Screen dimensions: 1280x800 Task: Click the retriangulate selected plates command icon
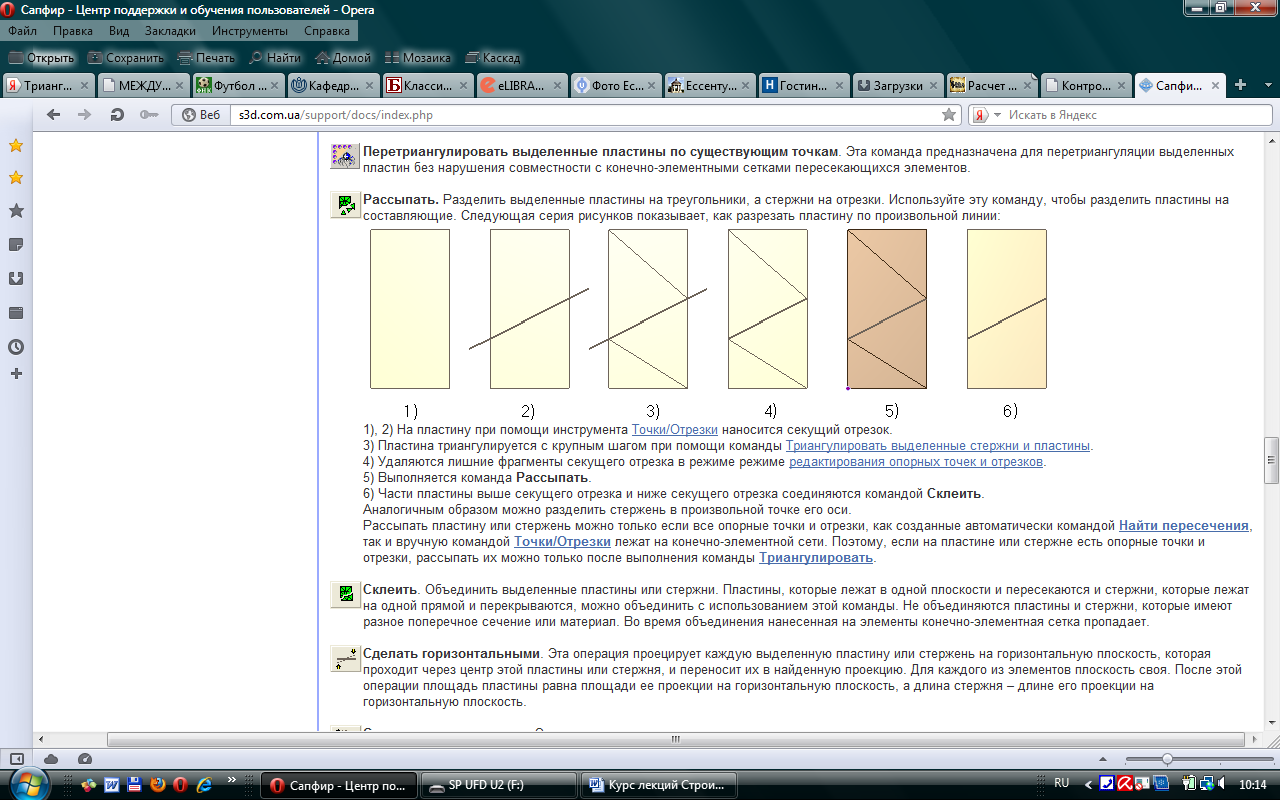pyautogui.click(x=345, y=155)
